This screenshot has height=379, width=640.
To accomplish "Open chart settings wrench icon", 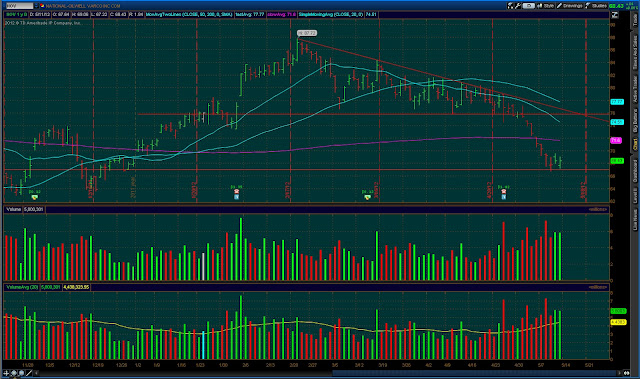I will click(x=518, y=6).
